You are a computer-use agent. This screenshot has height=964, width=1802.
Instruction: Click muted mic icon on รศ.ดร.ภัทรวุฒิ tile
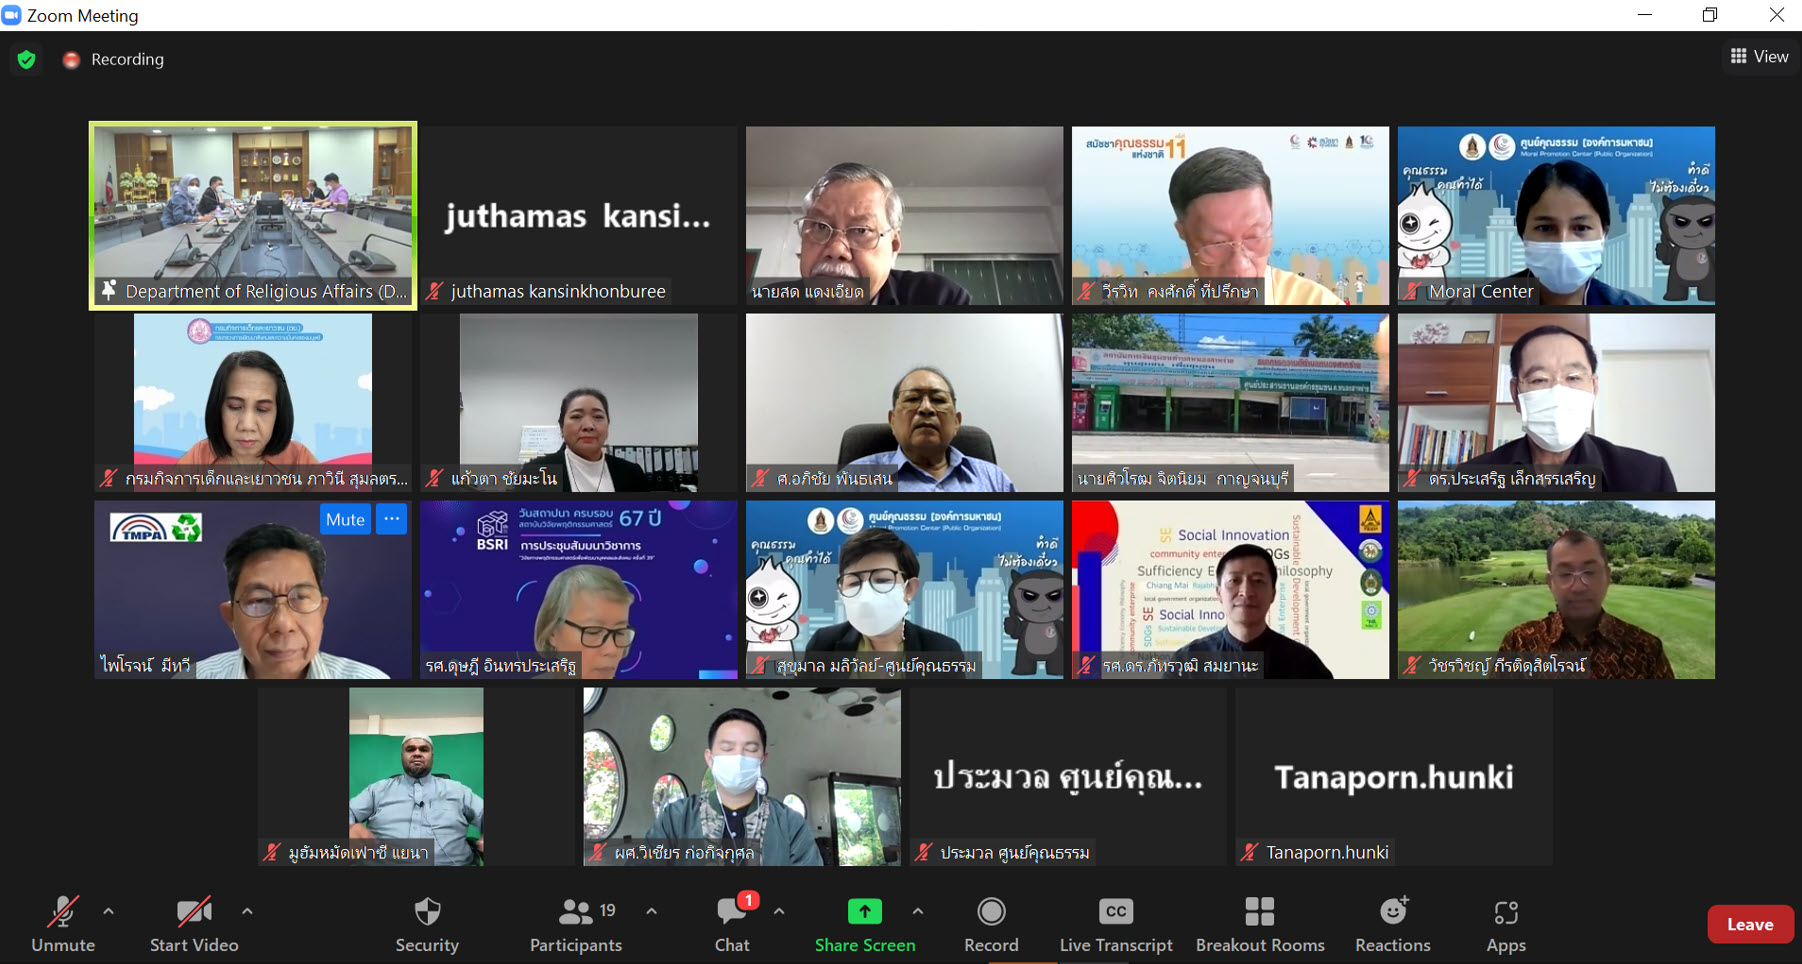click(1086, 665)
